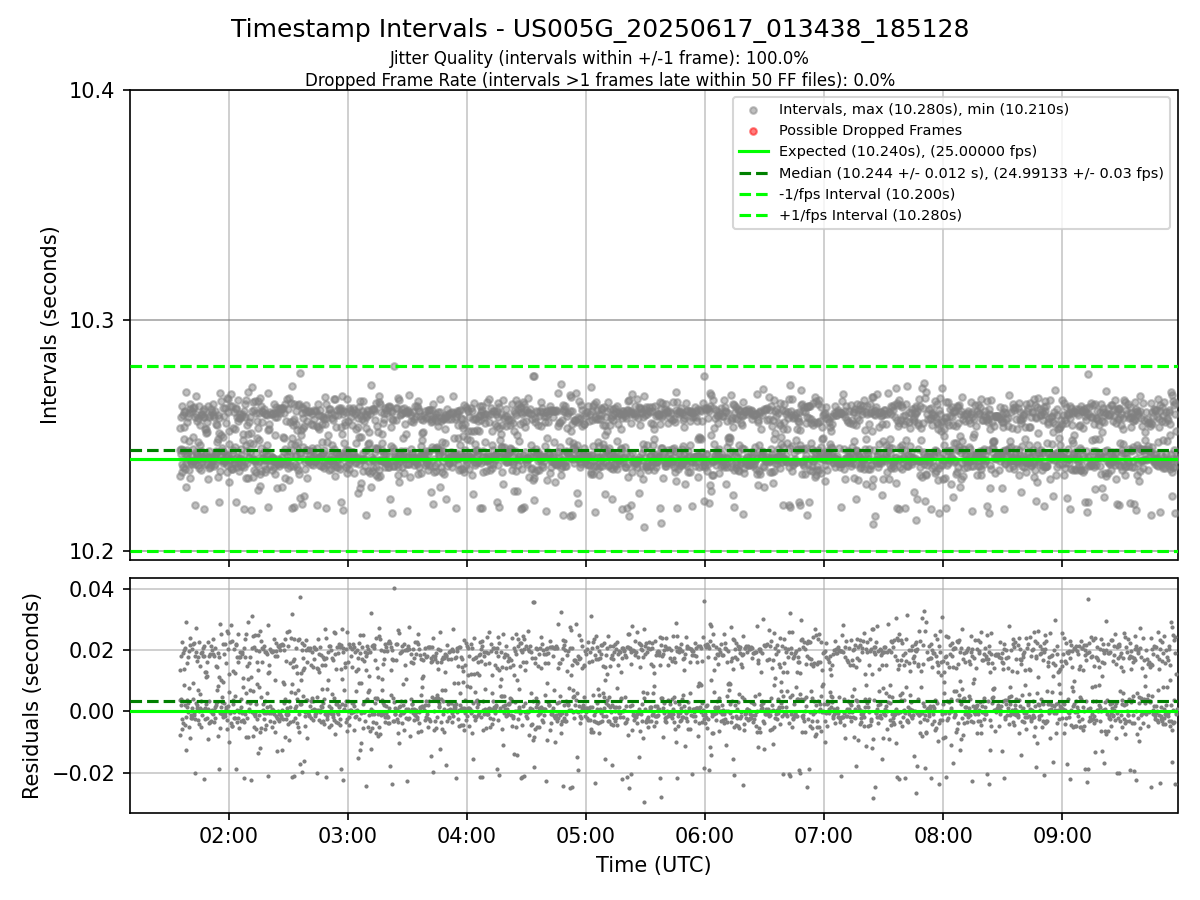Click the 06:00 time tick label

(705, 834)
